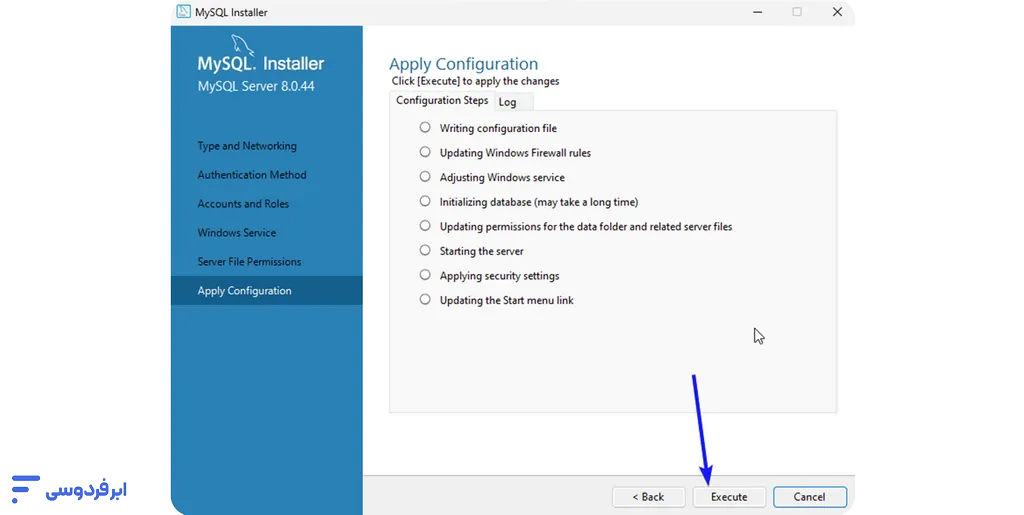Open the Configuration Steps tab

[x=442, y=101]
